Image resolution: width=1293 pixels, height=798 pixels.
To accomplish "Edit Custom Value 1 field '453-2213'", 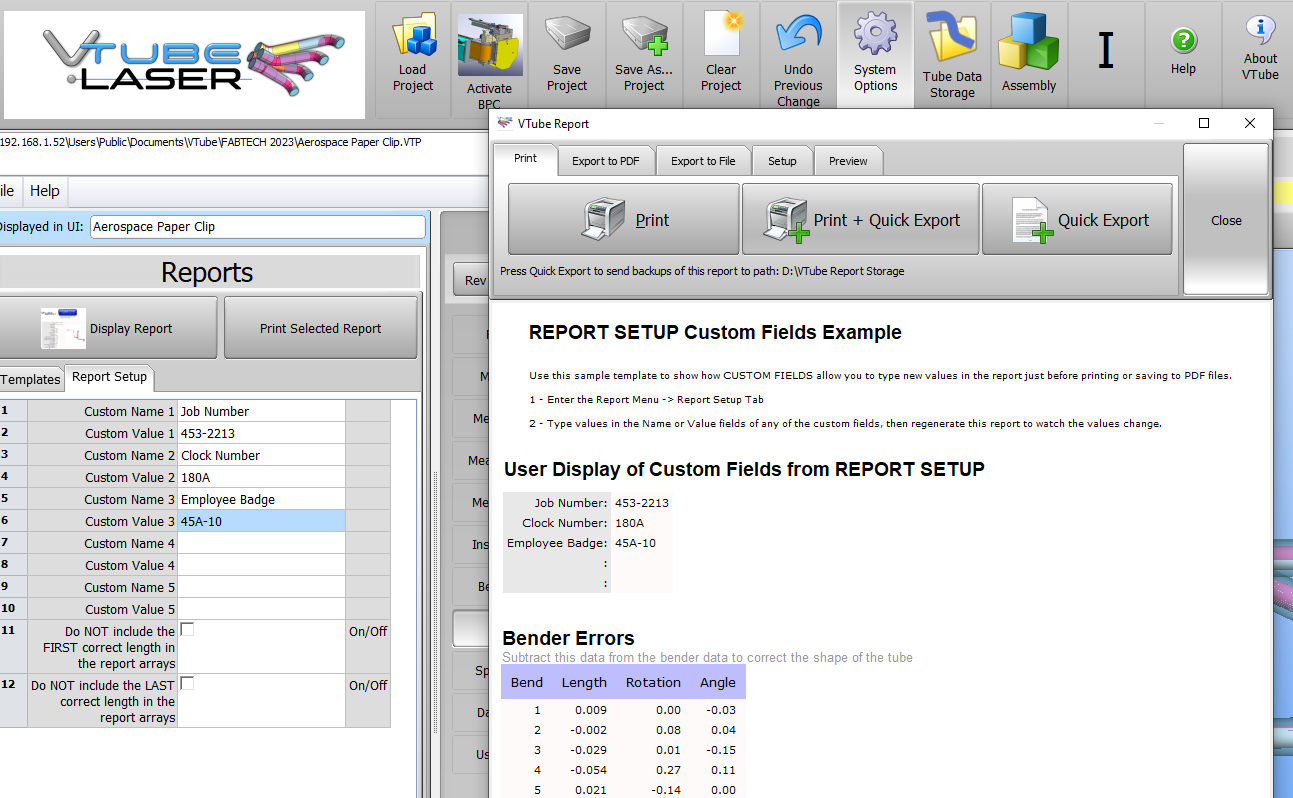I will tap(261, 433).
